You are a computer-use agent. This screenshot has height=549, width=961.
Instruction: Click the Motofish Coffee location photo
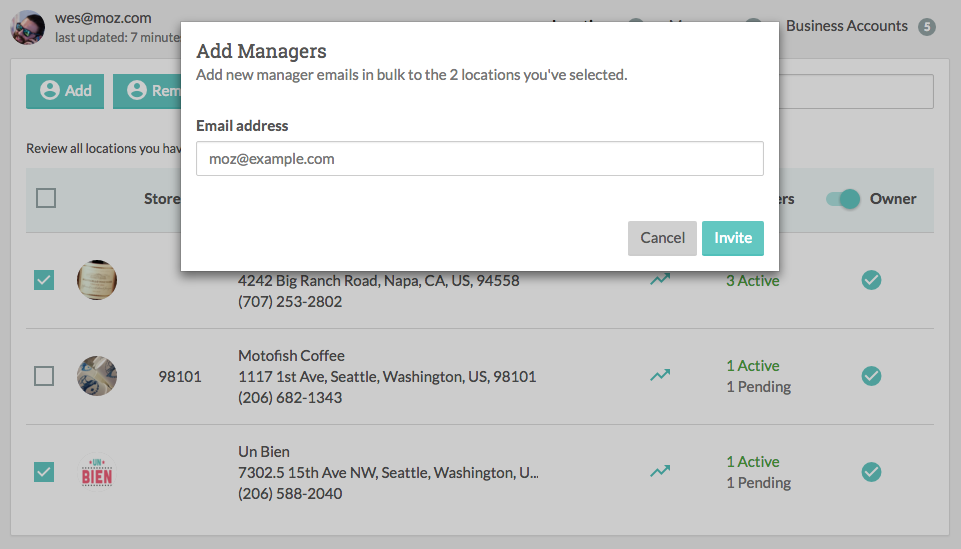(x=97, y=376)
